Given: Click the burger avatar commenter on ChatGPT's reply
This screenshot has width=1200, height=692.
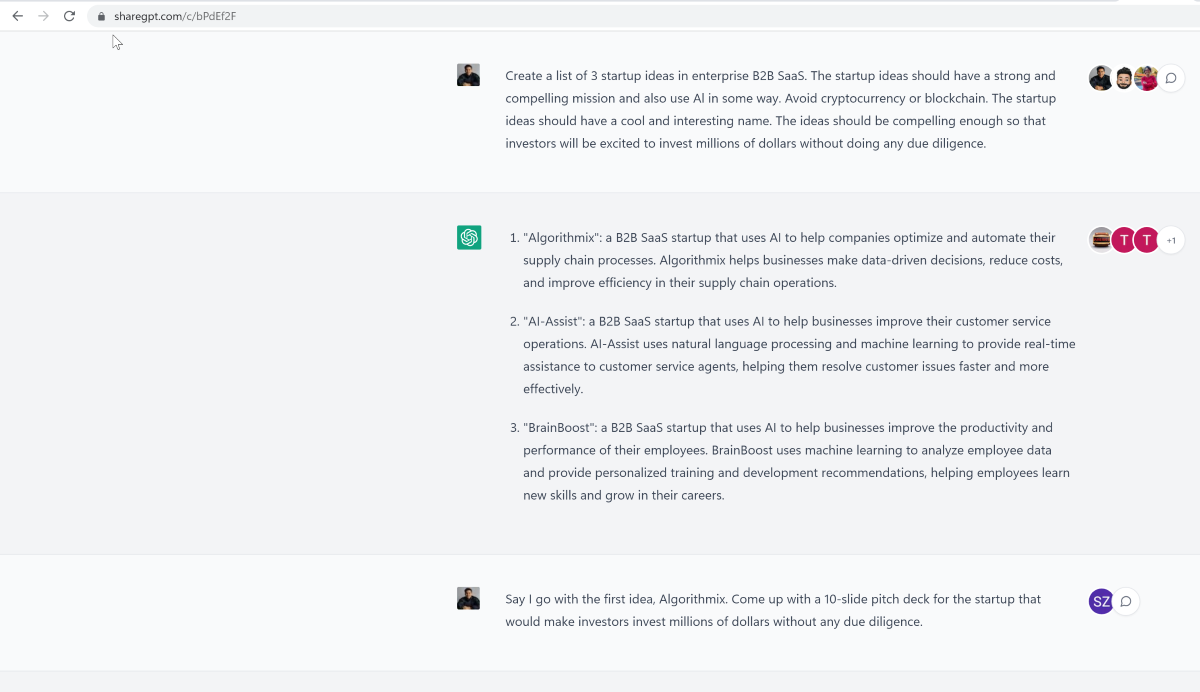Looking at the screenshot, I should click(x=1101, y=240).
